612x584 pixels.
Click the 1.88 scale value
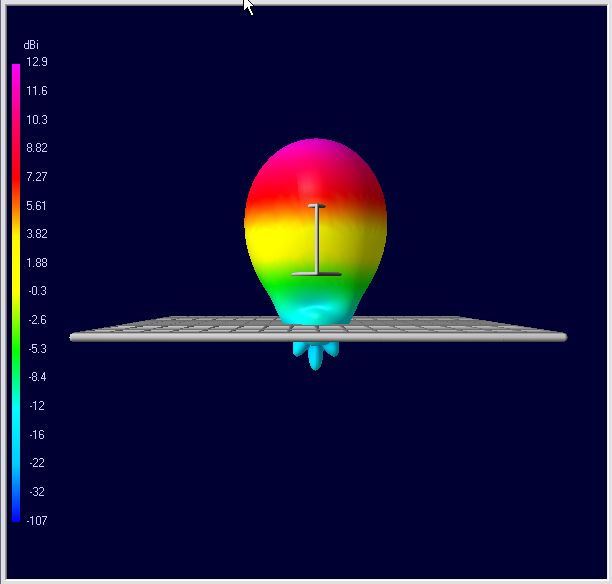tap(37, 263)
